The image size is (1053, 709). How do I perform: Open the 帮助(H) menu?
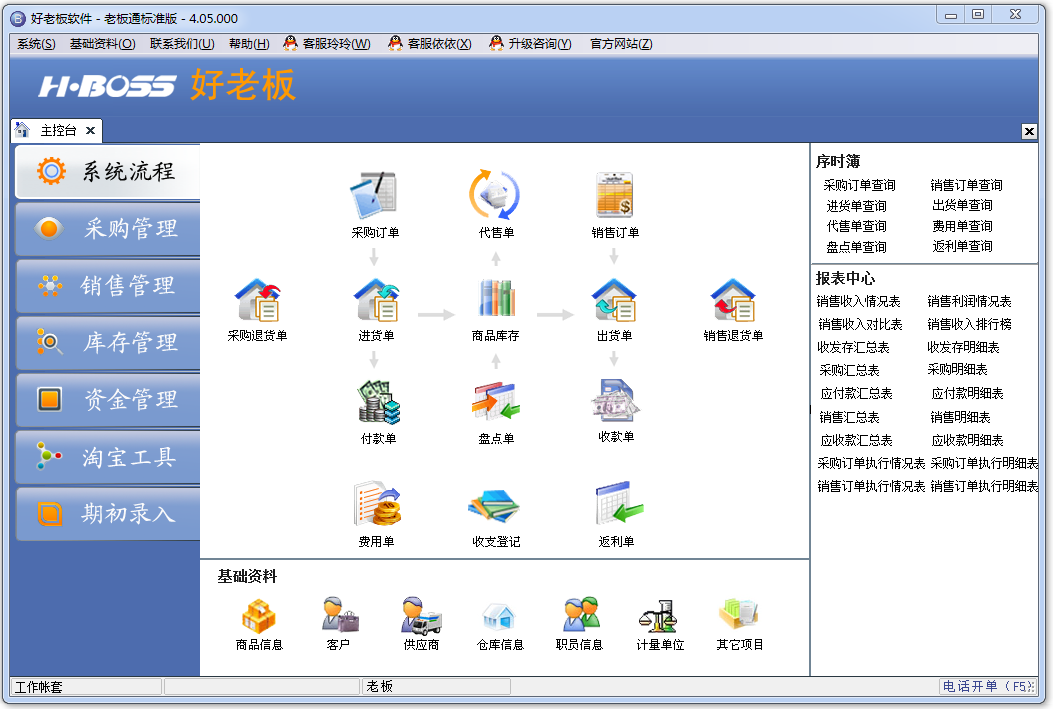pos(249,44)
